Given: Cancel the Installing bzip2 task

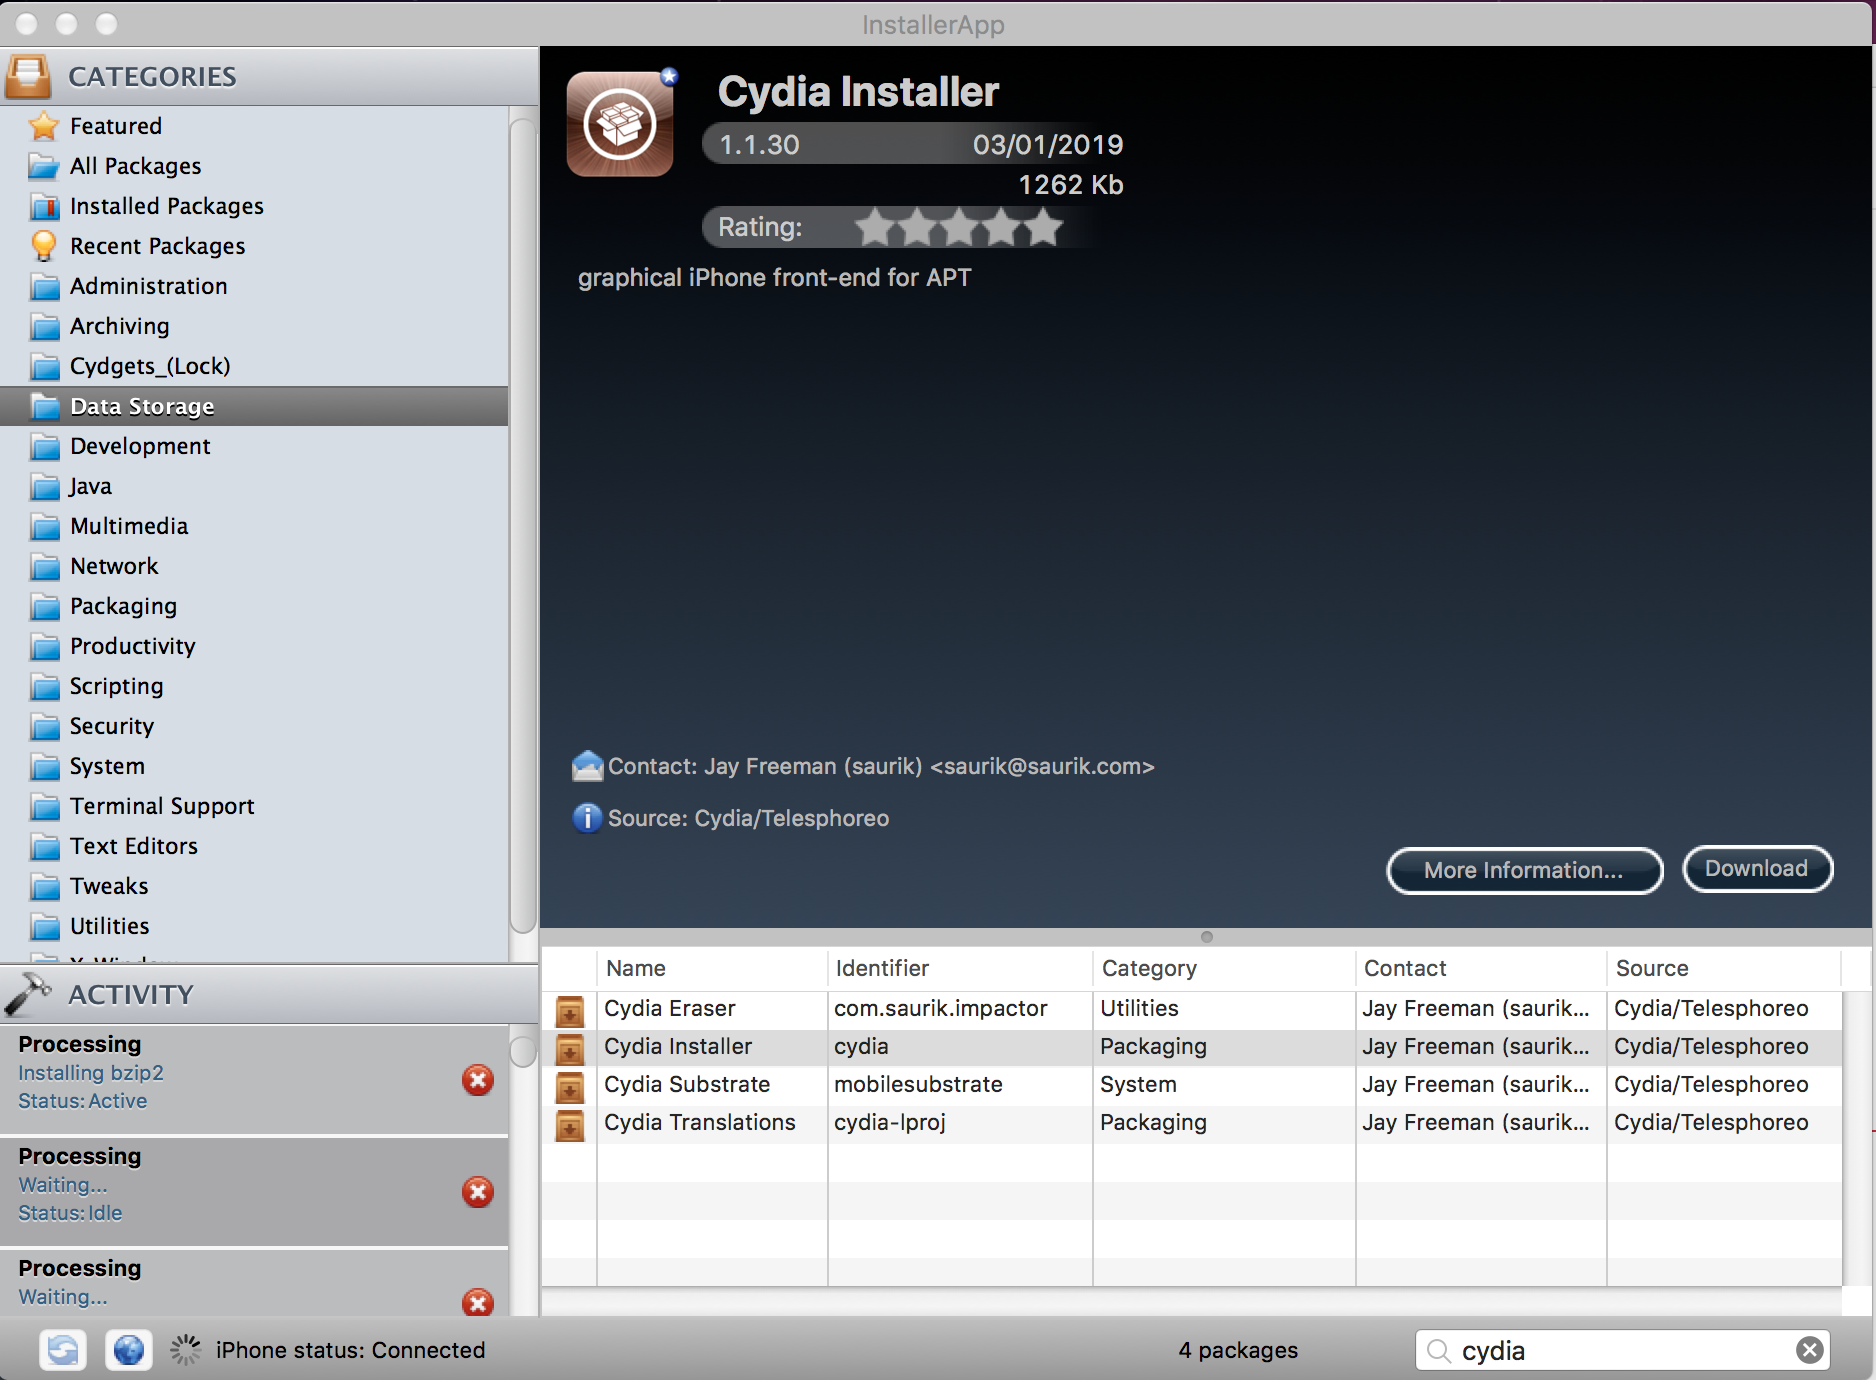Looking at the screenshot, I should point(478,1080).
